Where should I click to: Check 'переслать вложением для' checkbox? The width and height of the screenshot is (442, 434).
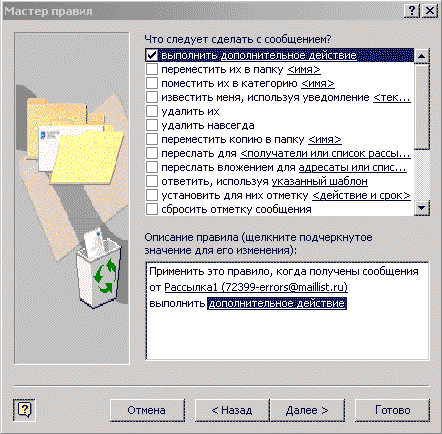click(x=152, y=167)
